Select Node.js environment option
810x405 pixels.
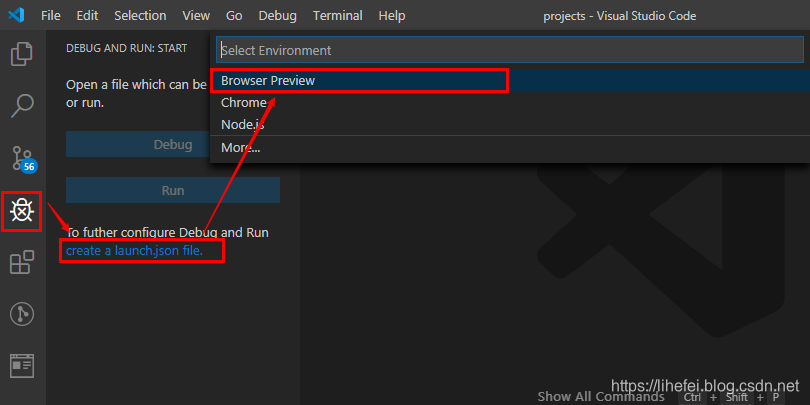point(509,124)
